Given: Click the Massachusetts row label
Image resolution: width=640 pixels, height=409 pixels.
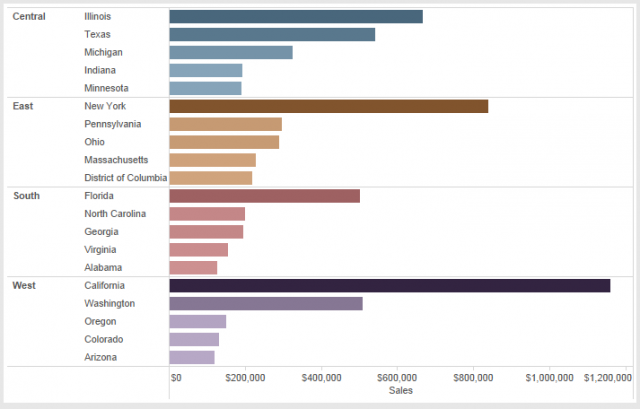Looking at the screenshot, I should [x=116, y=160].
